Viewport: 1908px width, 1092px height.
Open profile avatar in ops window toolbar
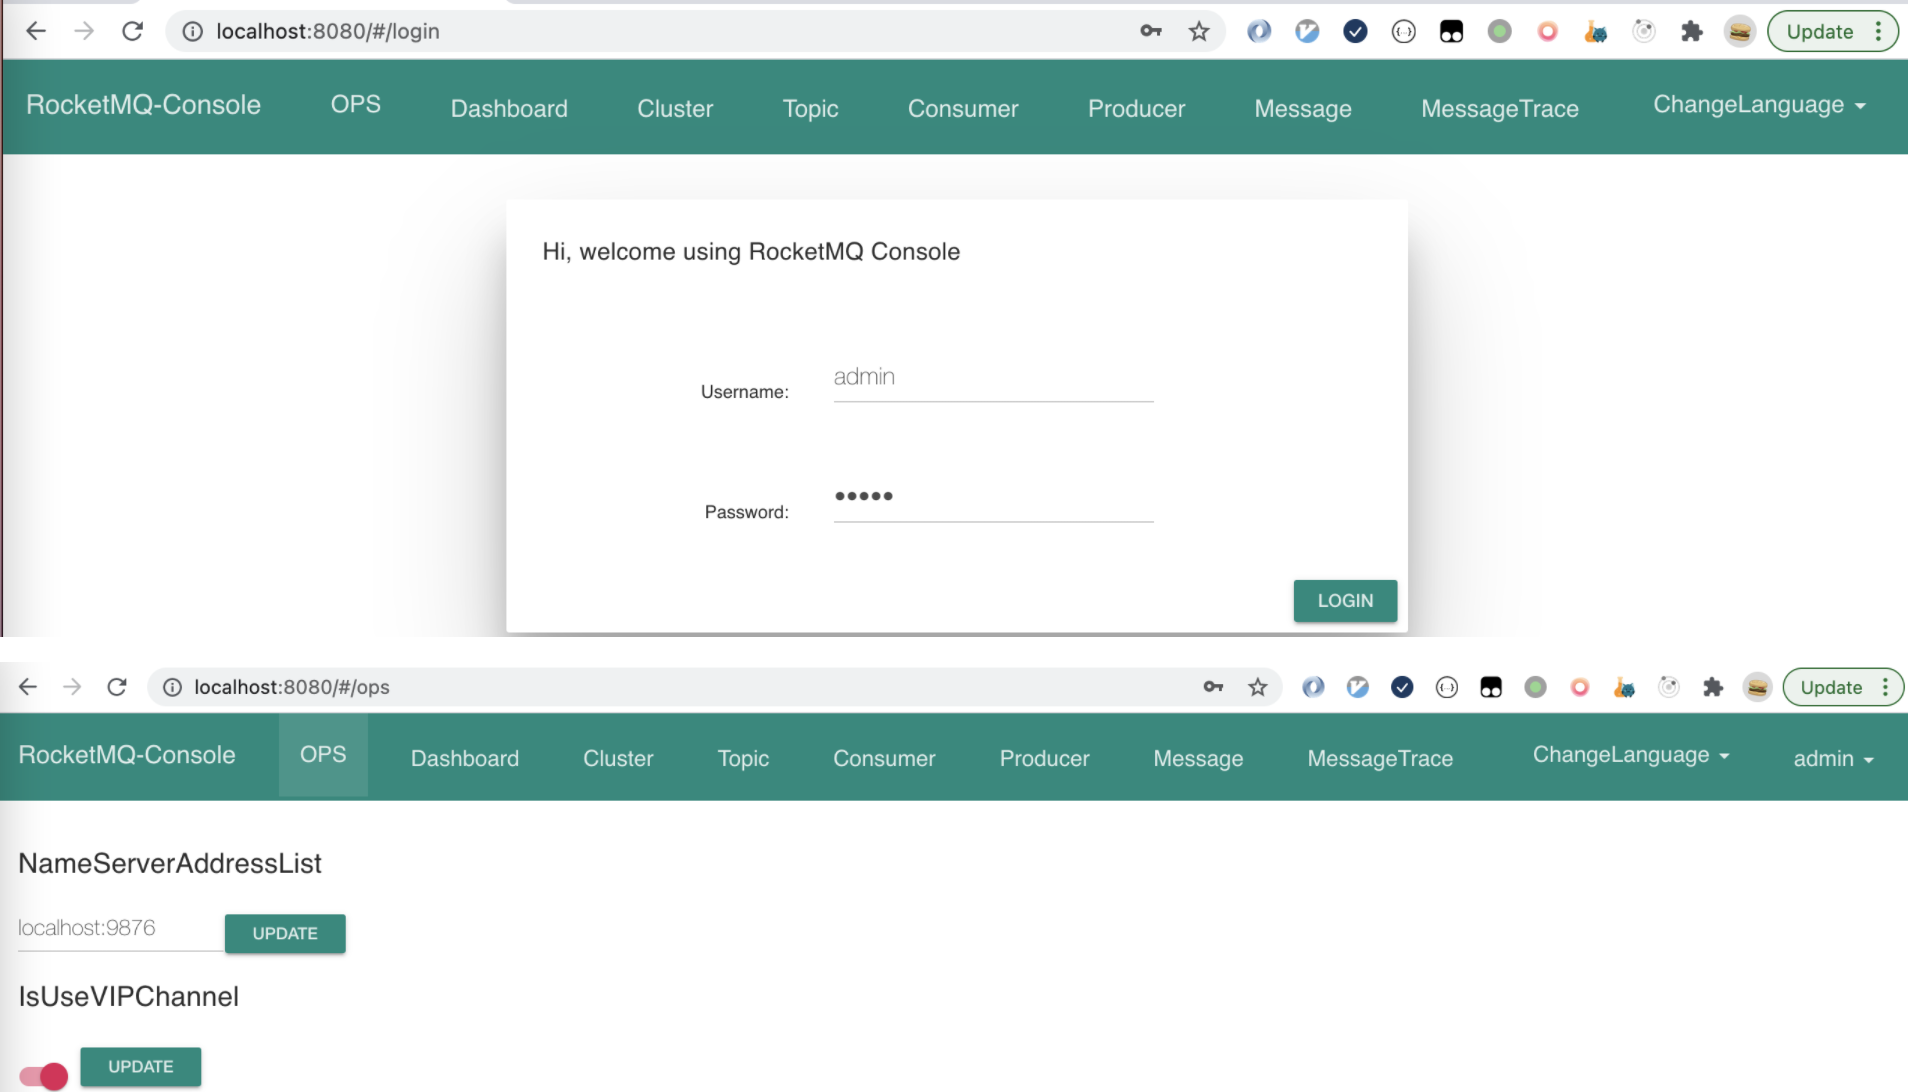pos(1757,687)
